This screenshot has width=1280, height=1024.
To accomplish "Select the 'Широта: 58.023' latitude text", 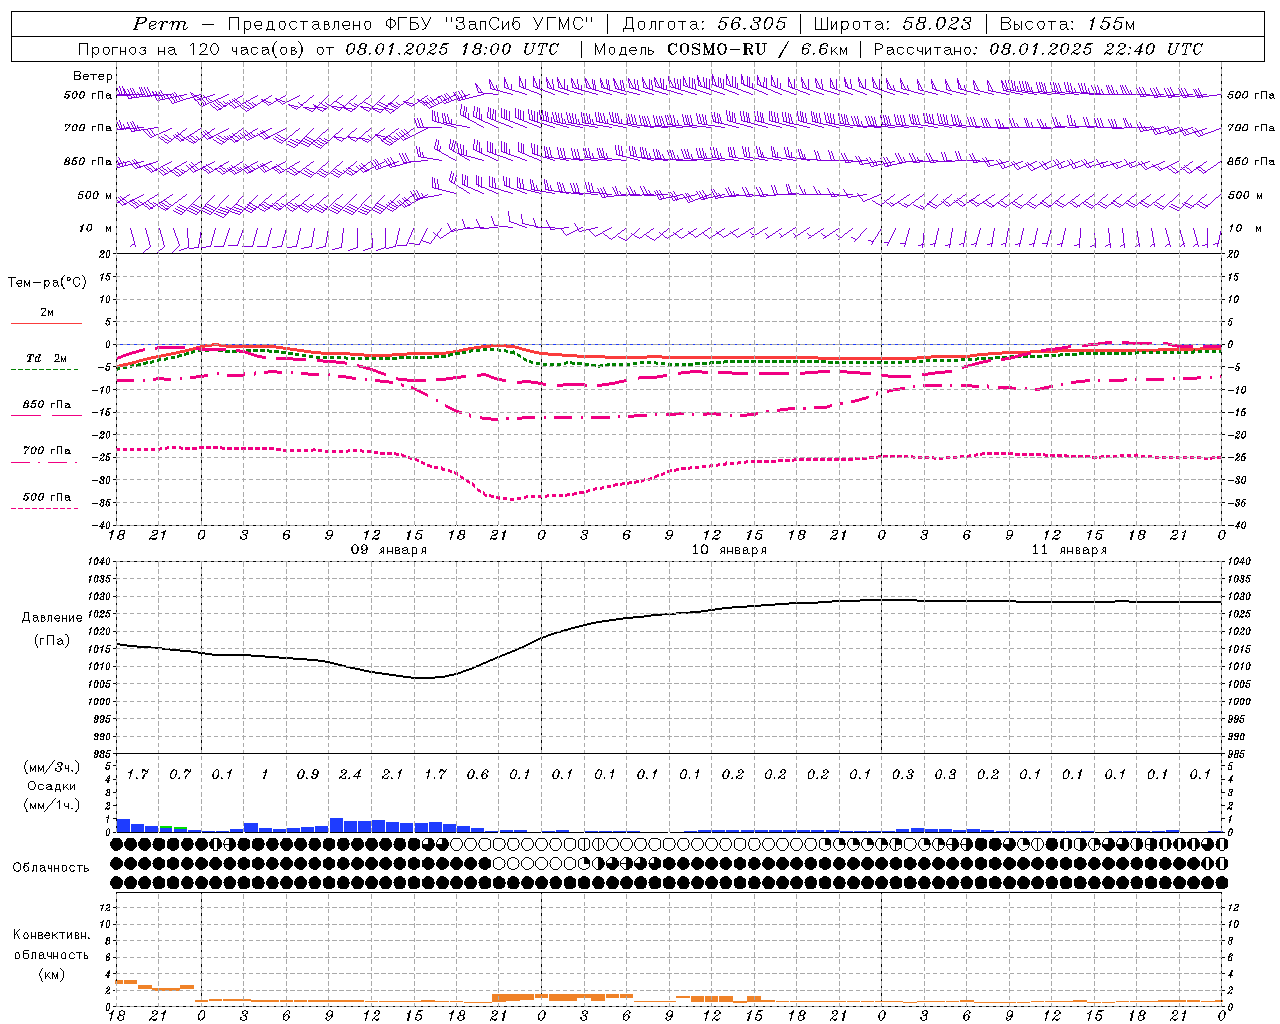I will [892, 24].
